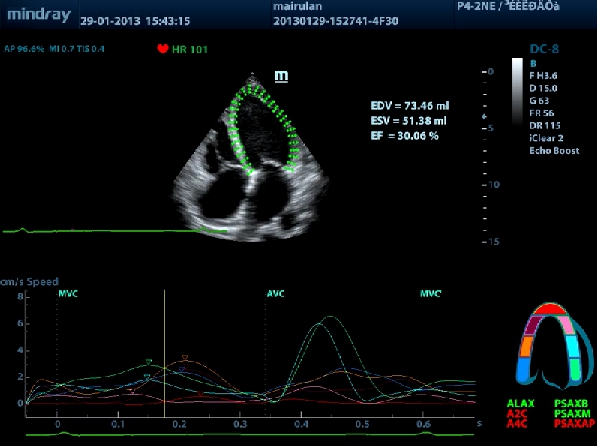Click the grayscale map bar
Viewport: 597px width, 446px height.
[x=517, y=91]
